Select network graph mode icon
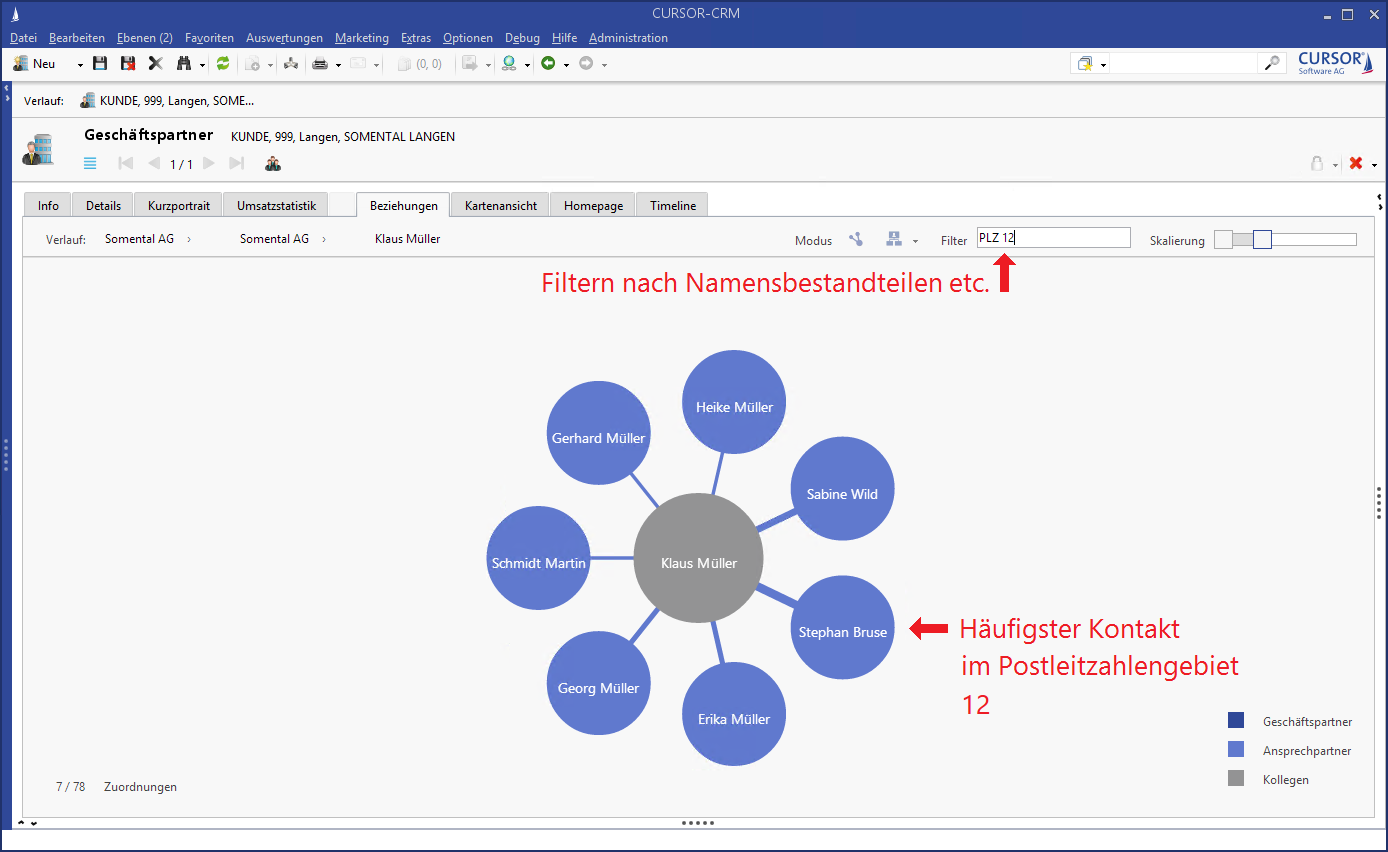The height and width of the screenshot is (852, 1388). 856,239
